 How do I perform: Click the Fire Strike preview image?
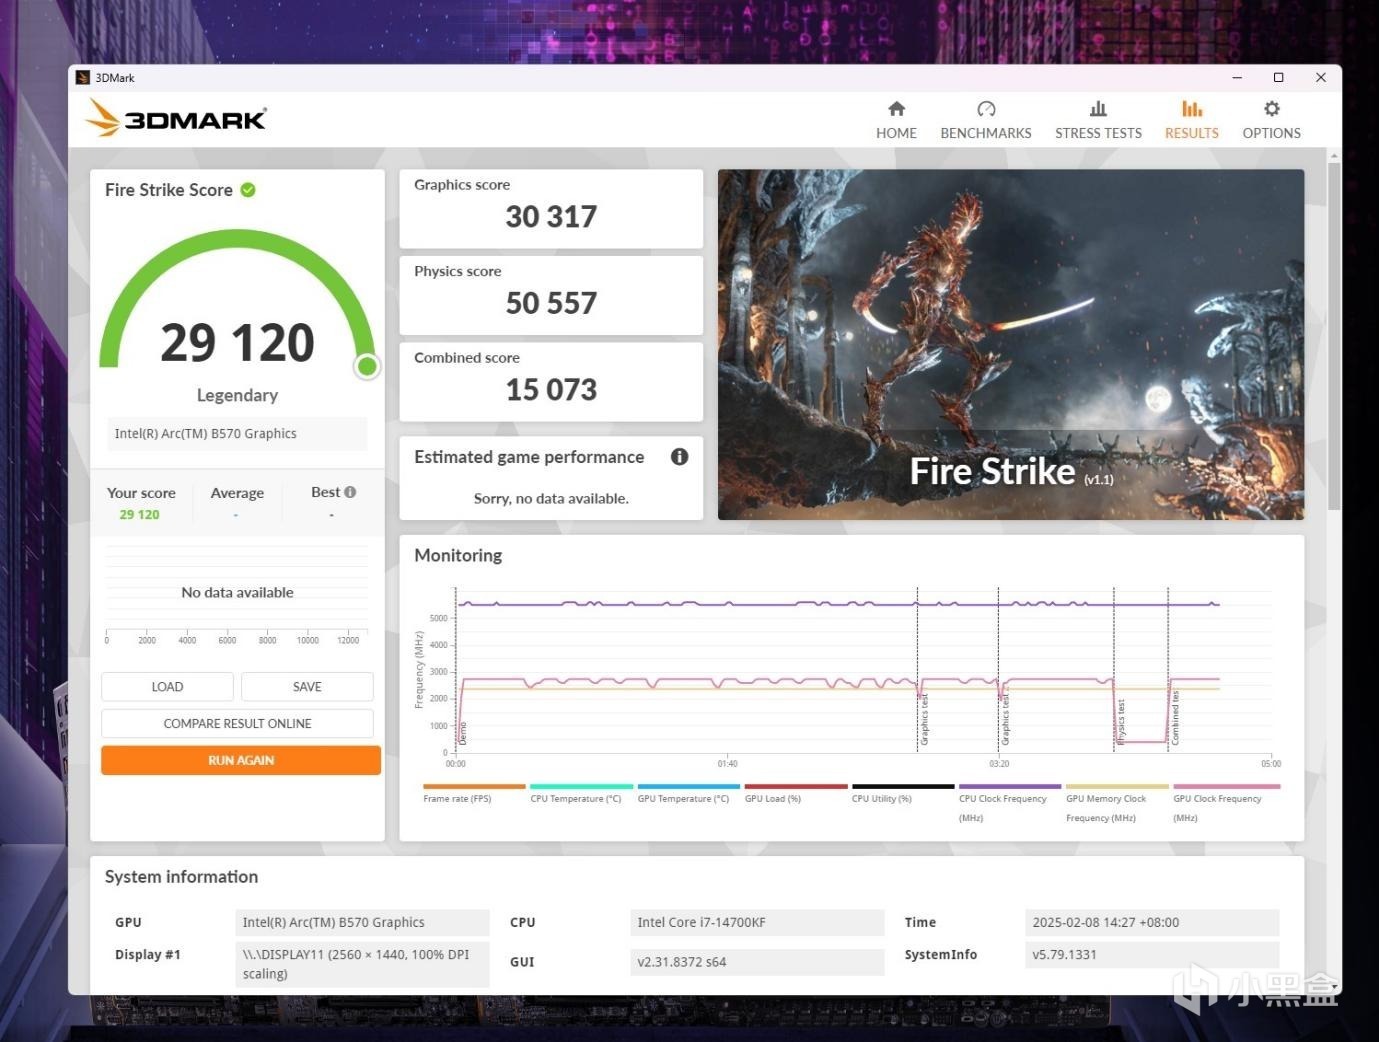pyautogui.click(x=1011, y=344)
